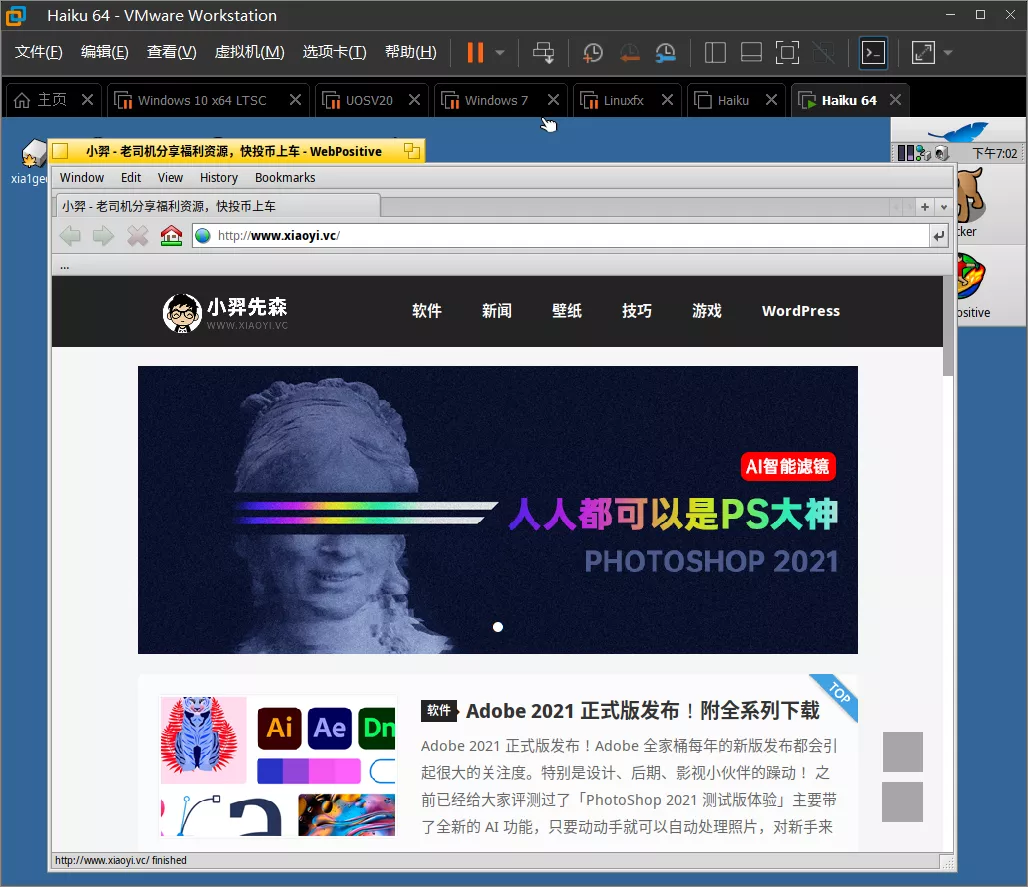The width and height of the screenshot is (1028, 887).
Task: Enter full screen mode icon in VMware toolbar
Action: click(x=787, y=52)
